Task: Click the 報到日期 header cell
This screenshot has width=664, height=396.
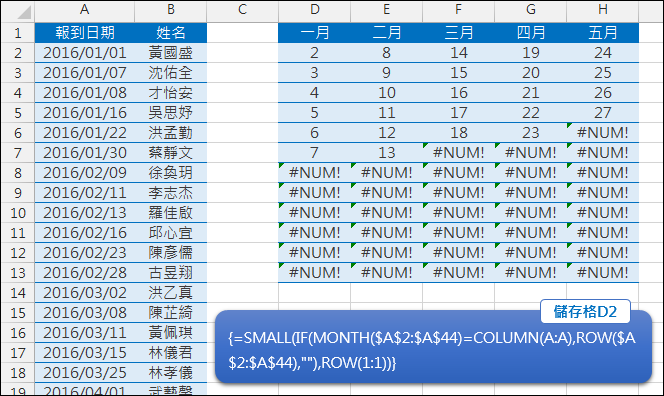Action: click(x=85, y=33)
